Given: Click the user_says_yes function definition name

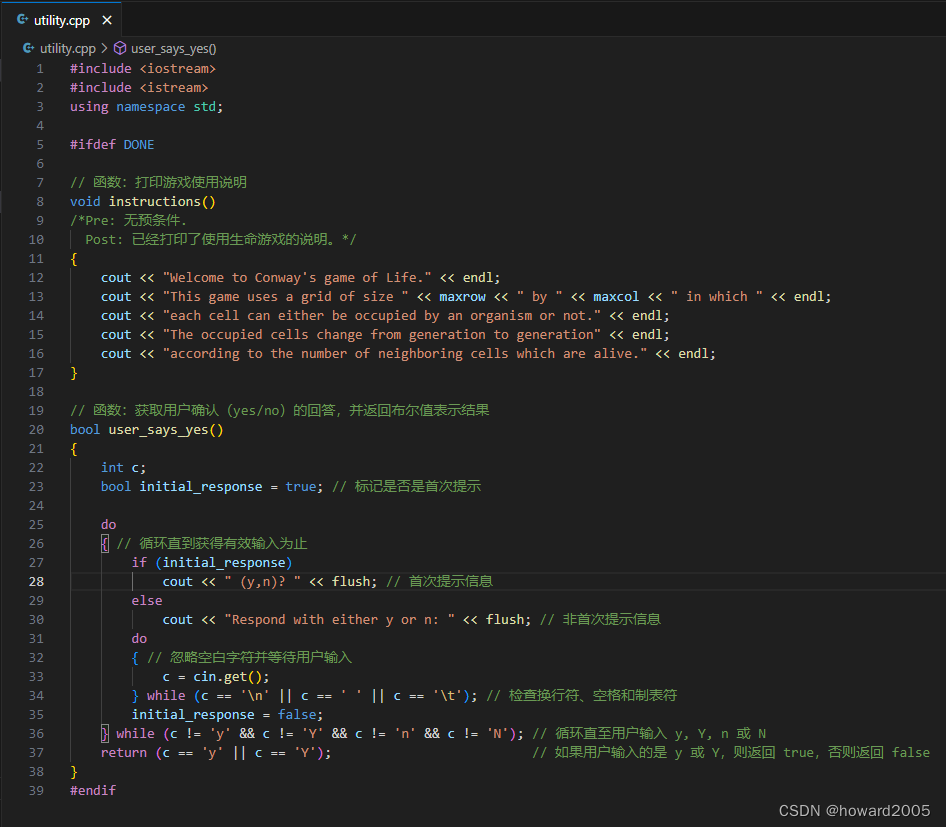Looking at the screenshot, I should [158, 429].
